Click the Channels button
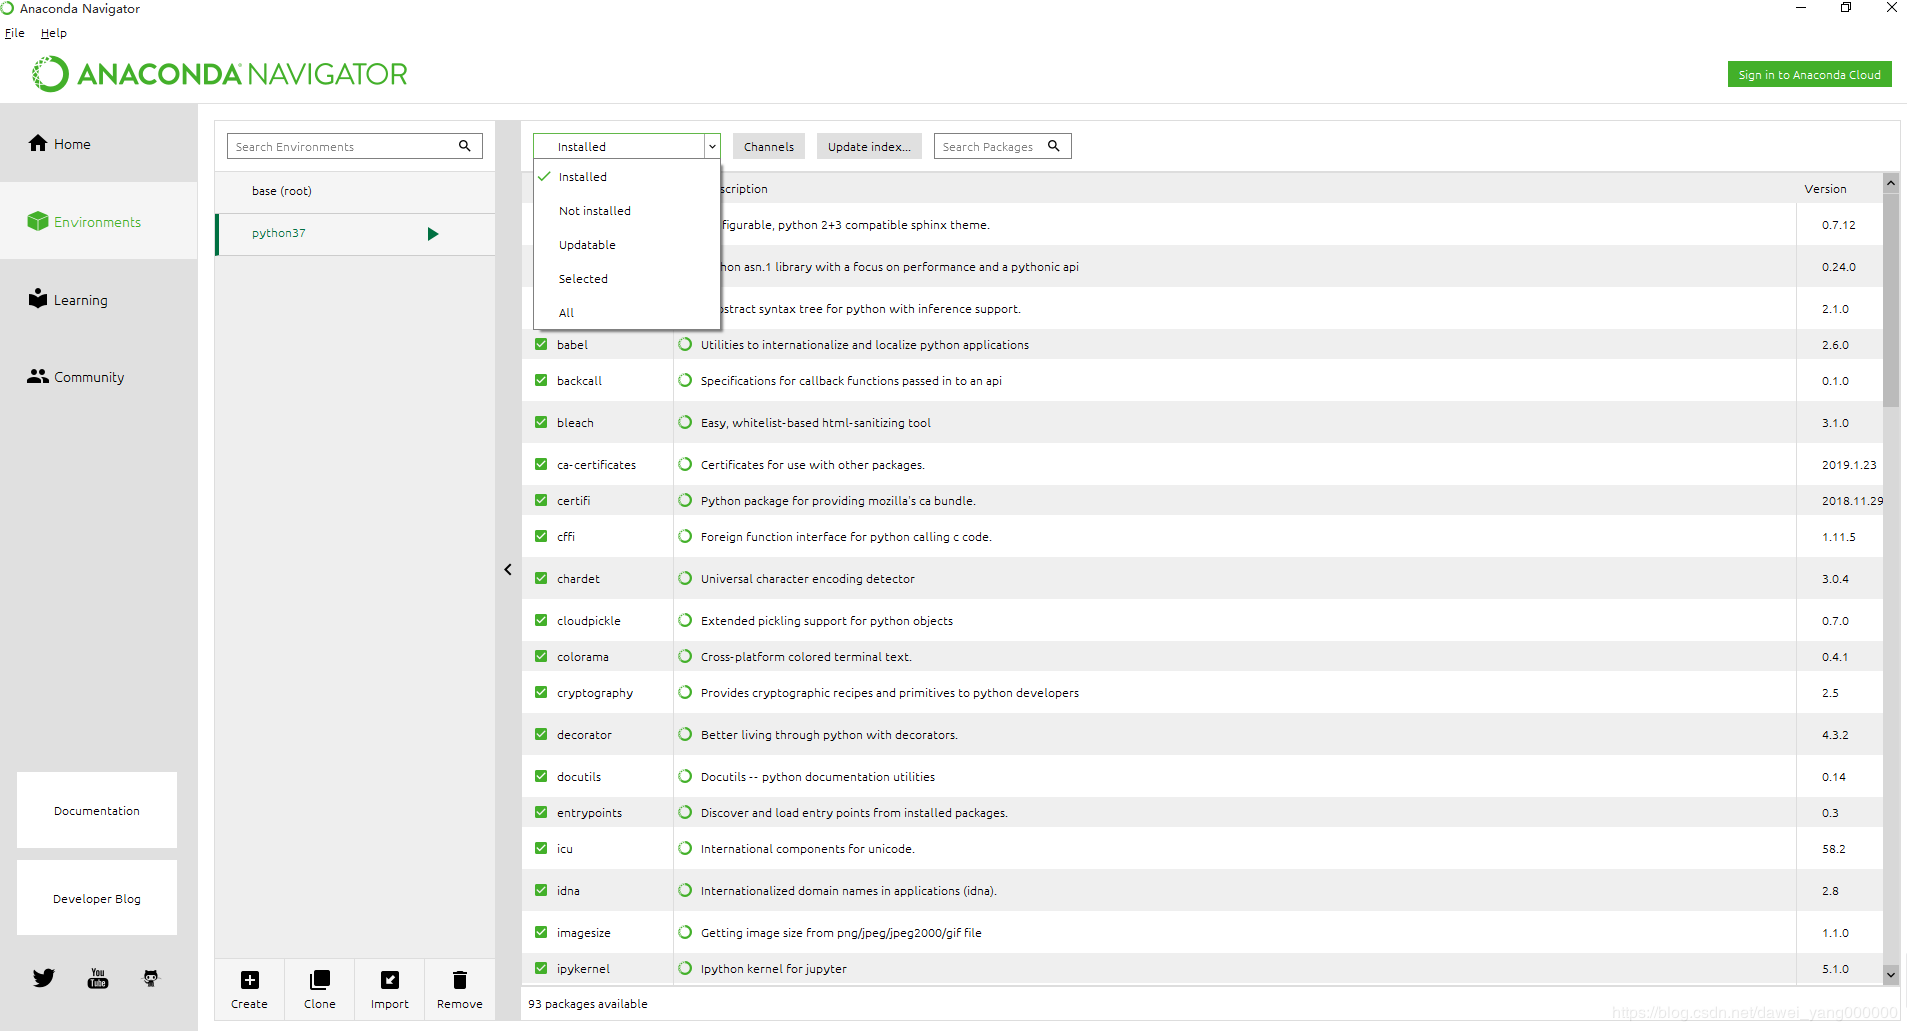The width and height of the screenshot is (1907, 1031). [769, 146]
